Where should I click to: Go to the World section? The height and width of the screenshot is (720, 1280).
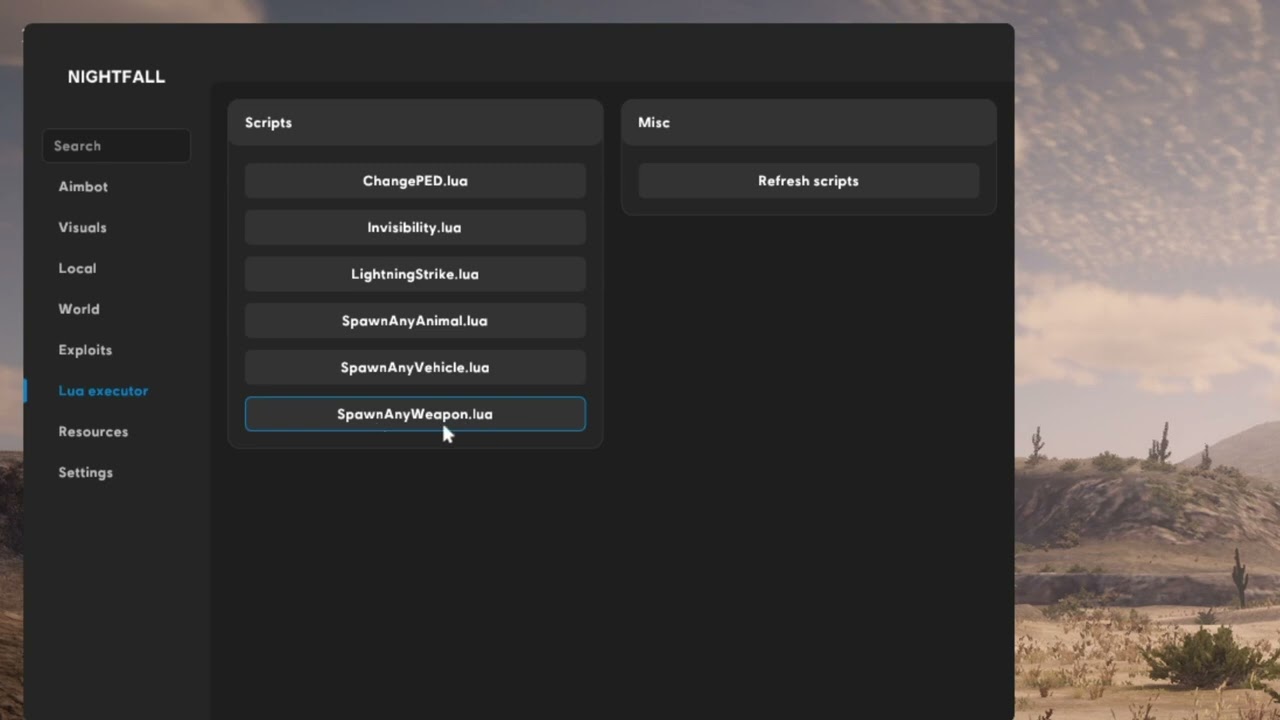[x=79, y=310]
